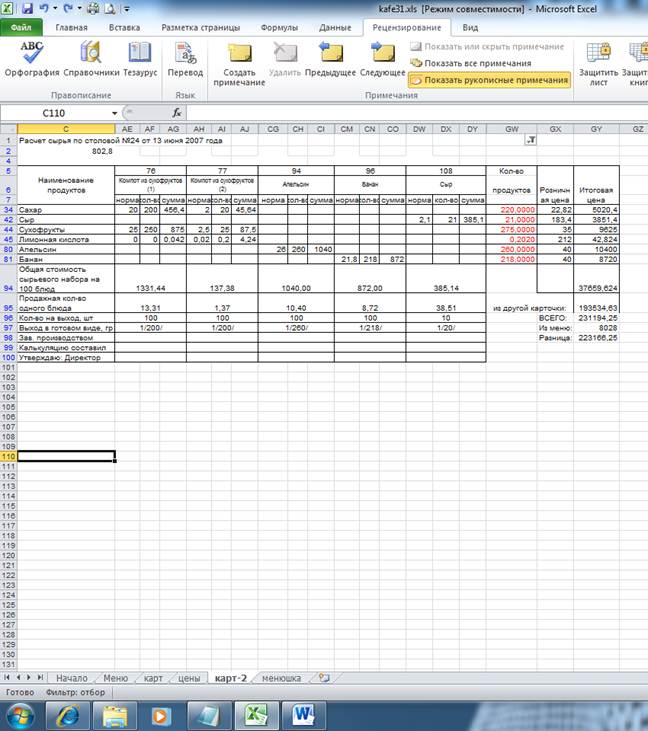The width and height of the screenshot is (648, 731).
Task: Click the Undo arrow icon
Action: [44, 8]
